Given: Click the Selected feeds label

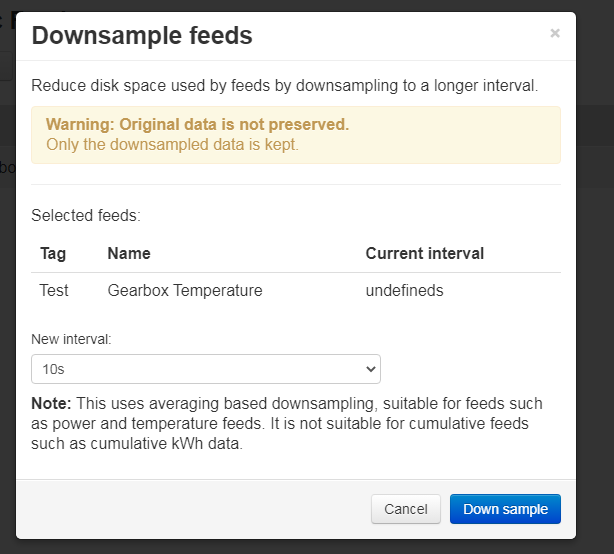Looking at the screenshot, I should [x=86, y=215].
